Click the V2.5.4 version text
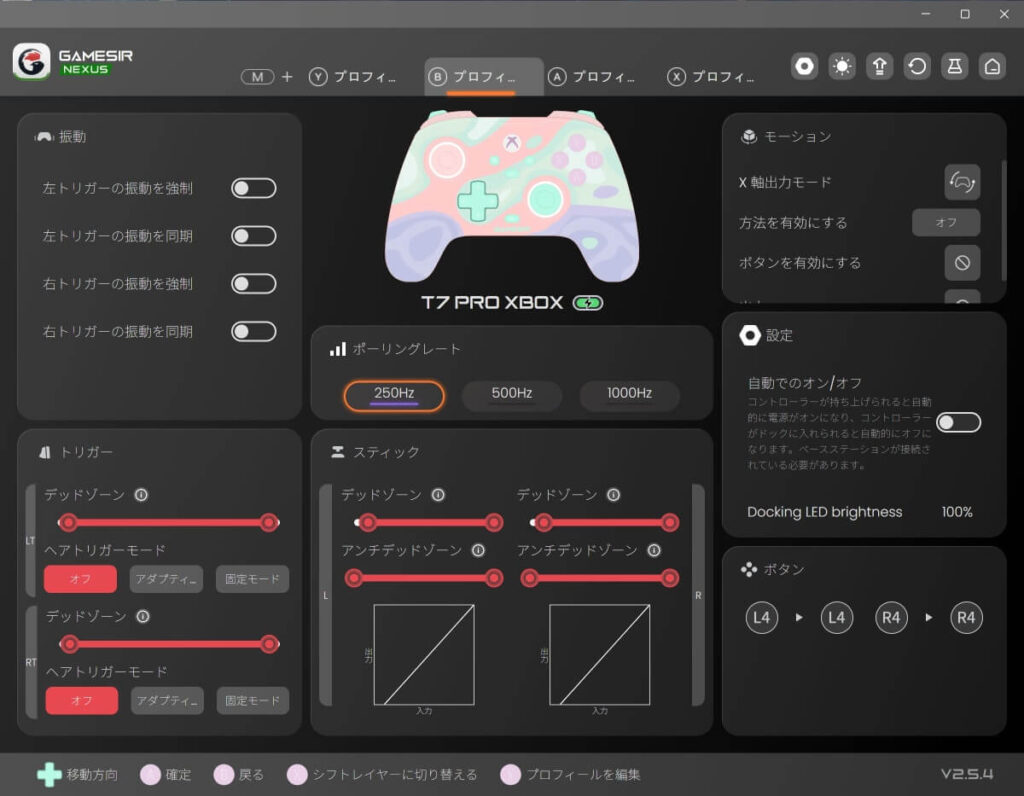 click(x=967, y=774)
